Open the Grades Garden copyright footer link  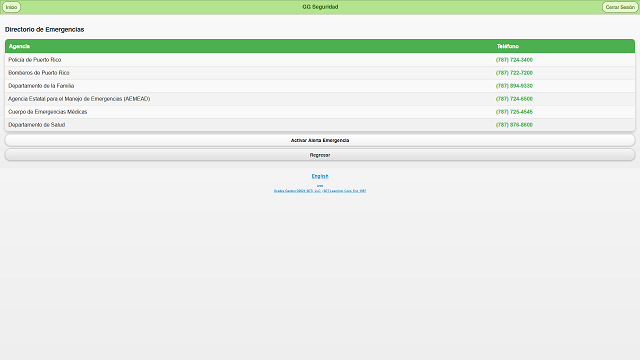(x=320, y=191)
